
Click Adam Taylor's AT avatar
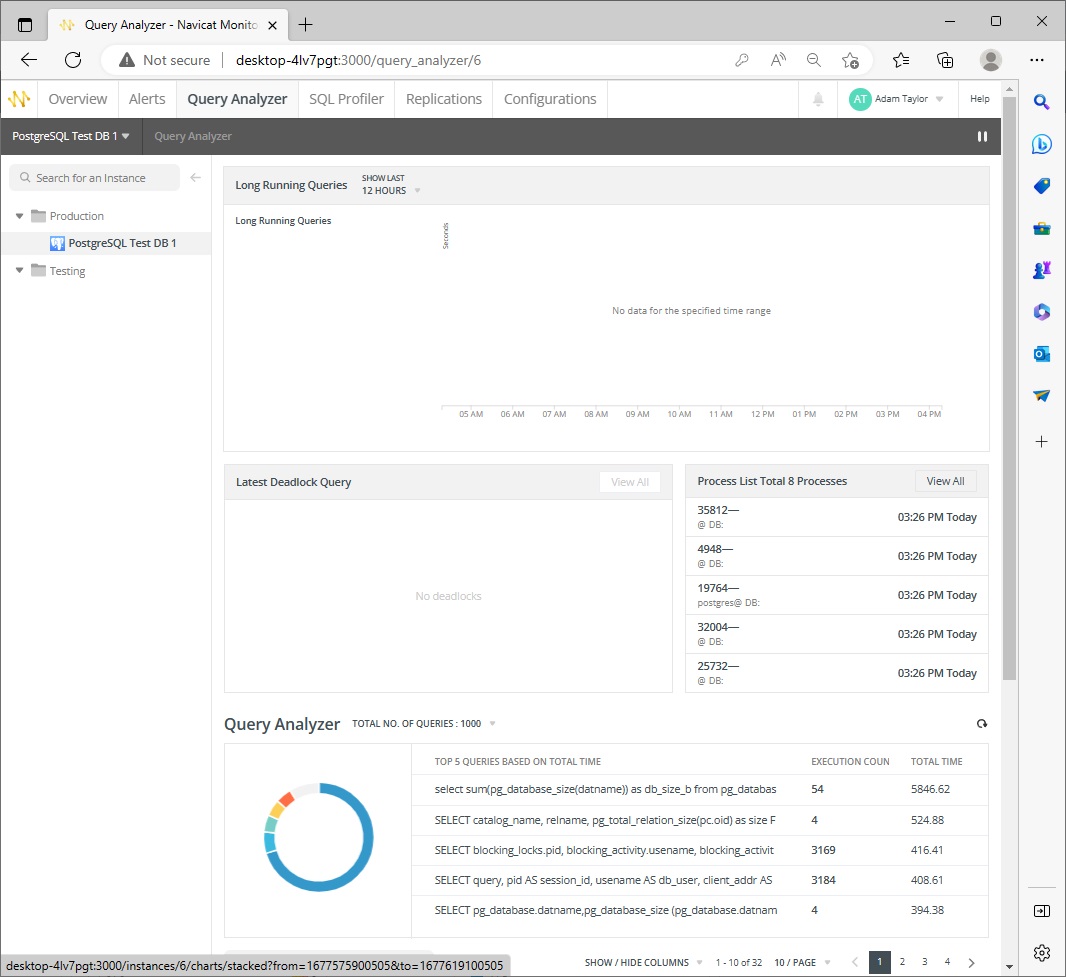[x=860, y=98]
